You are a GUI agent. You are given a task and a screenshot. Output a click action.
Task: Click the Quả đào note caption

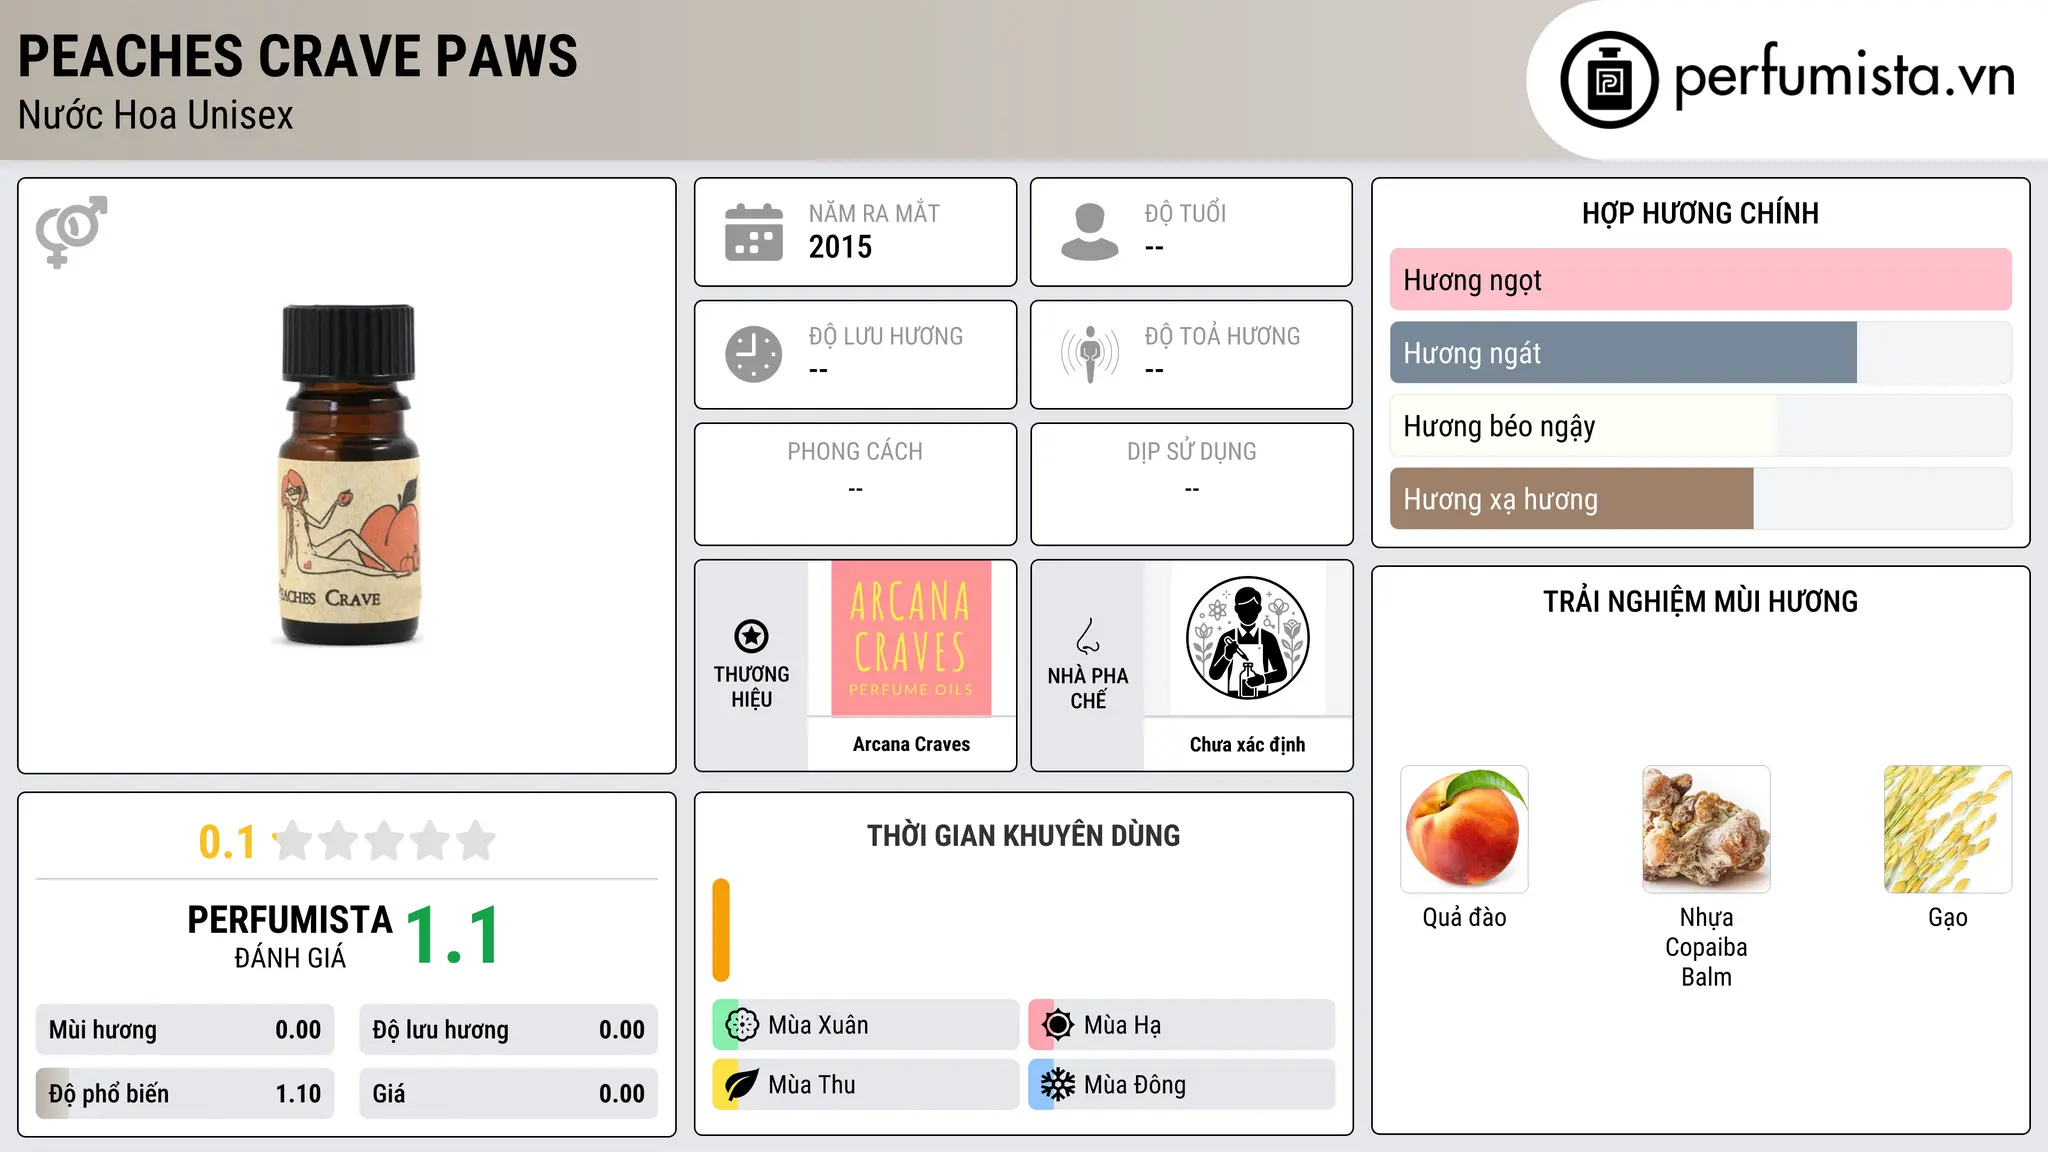[x=1464, y=918]
